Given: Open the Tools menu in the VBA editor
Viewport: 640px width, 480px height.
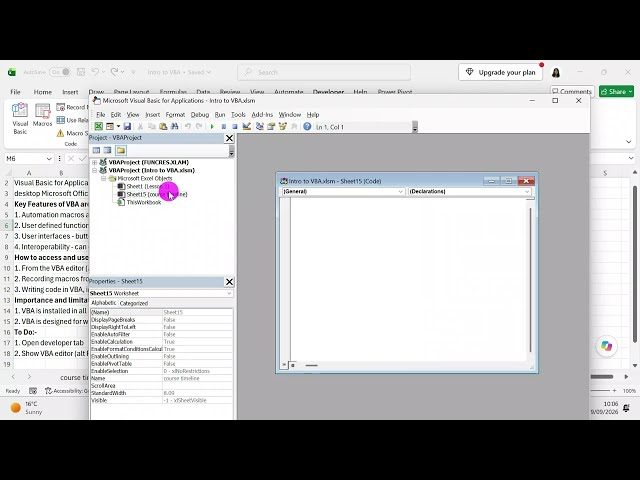Looking at the screenshot, I should (238, 115).
